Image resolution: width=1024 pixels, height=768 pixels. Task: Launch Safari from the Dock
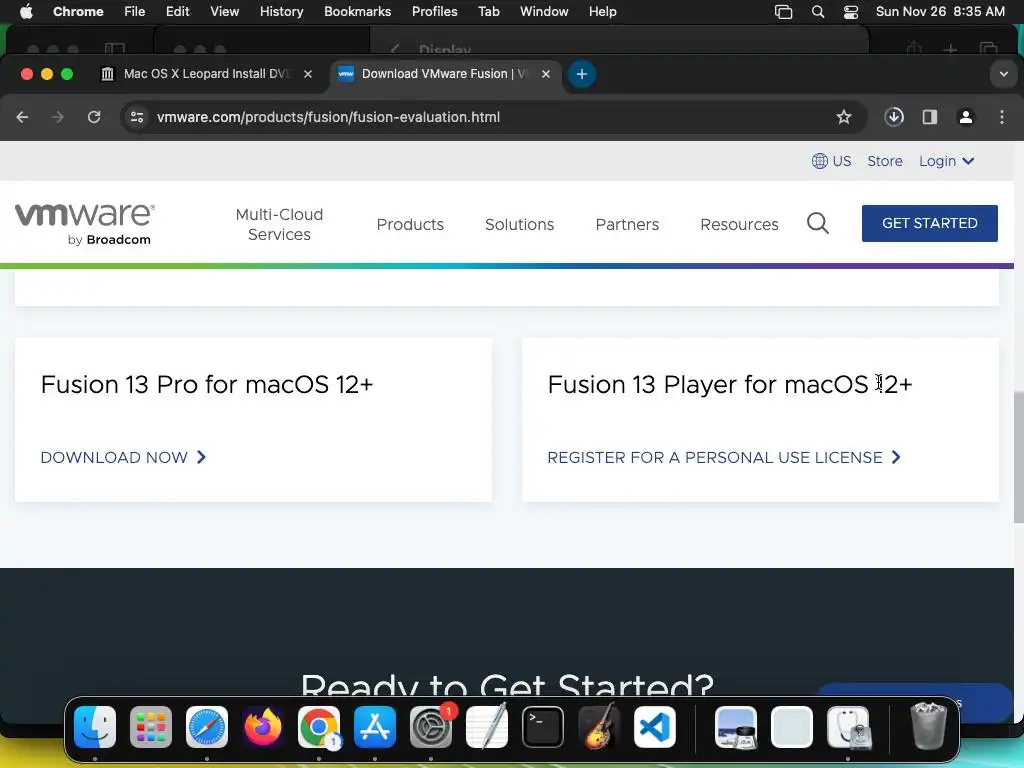pyautogui.click(x=207, y=727)
